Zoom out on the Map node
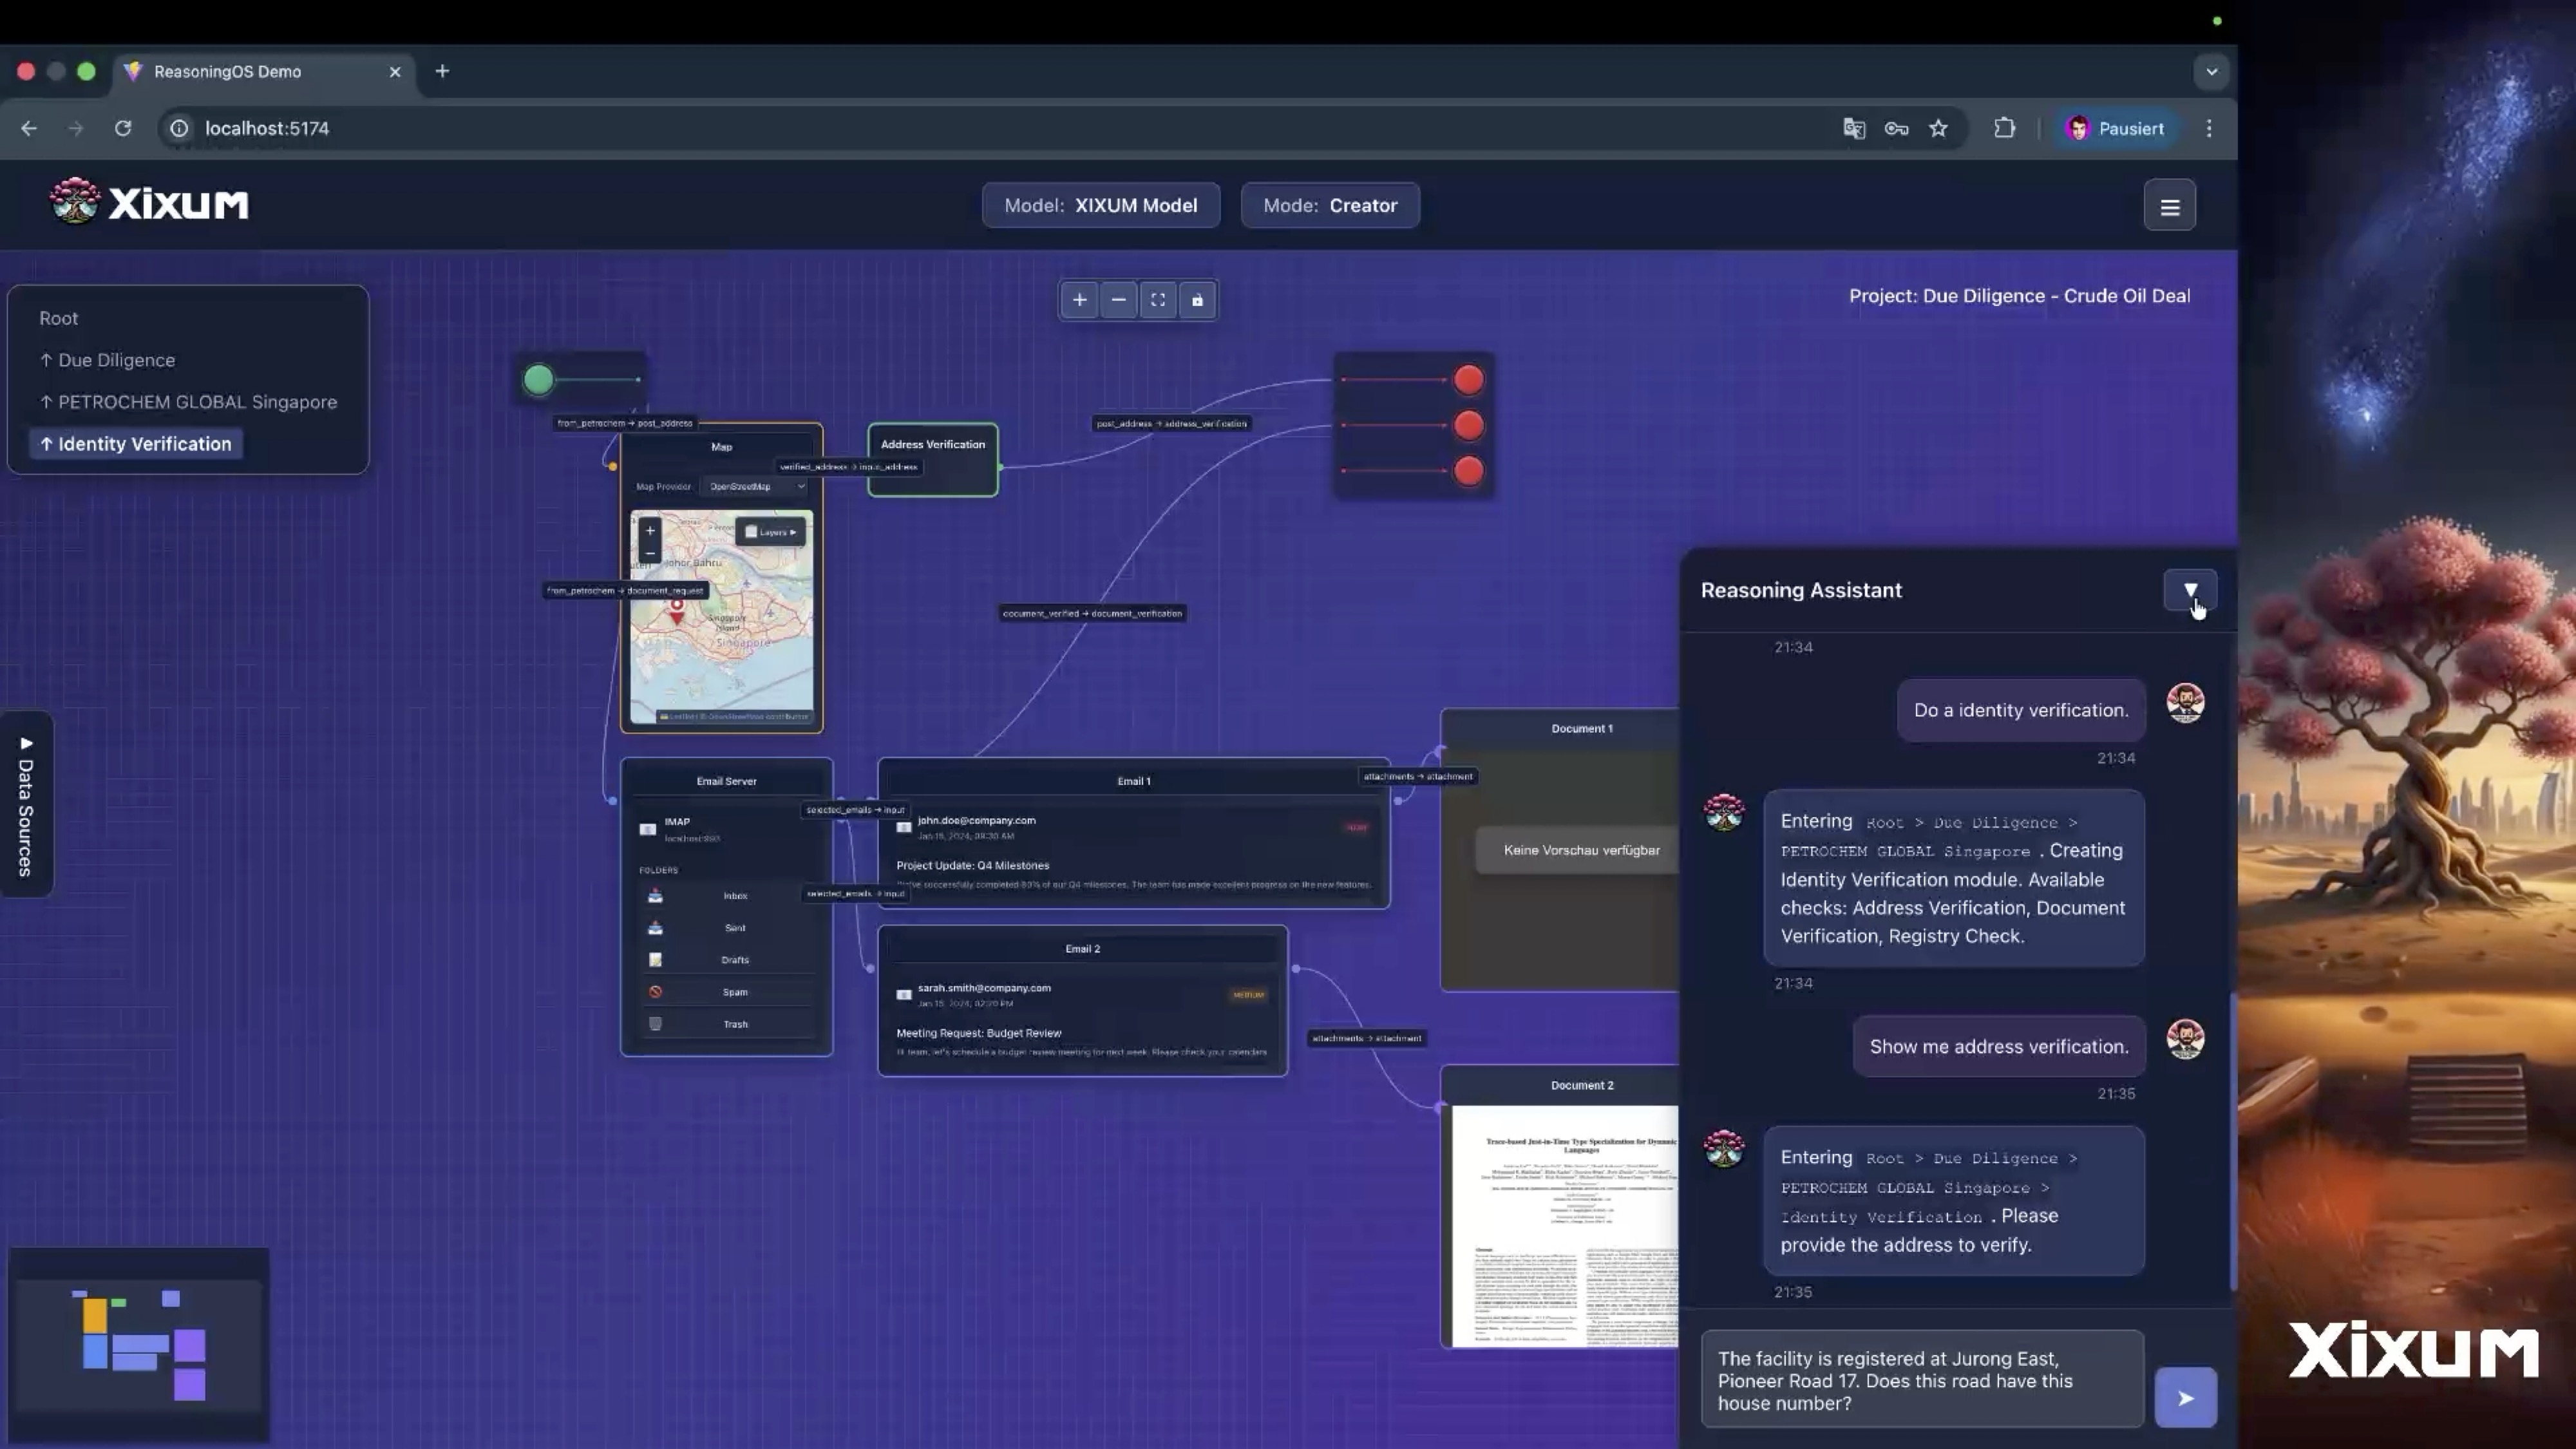 [650, 553]
